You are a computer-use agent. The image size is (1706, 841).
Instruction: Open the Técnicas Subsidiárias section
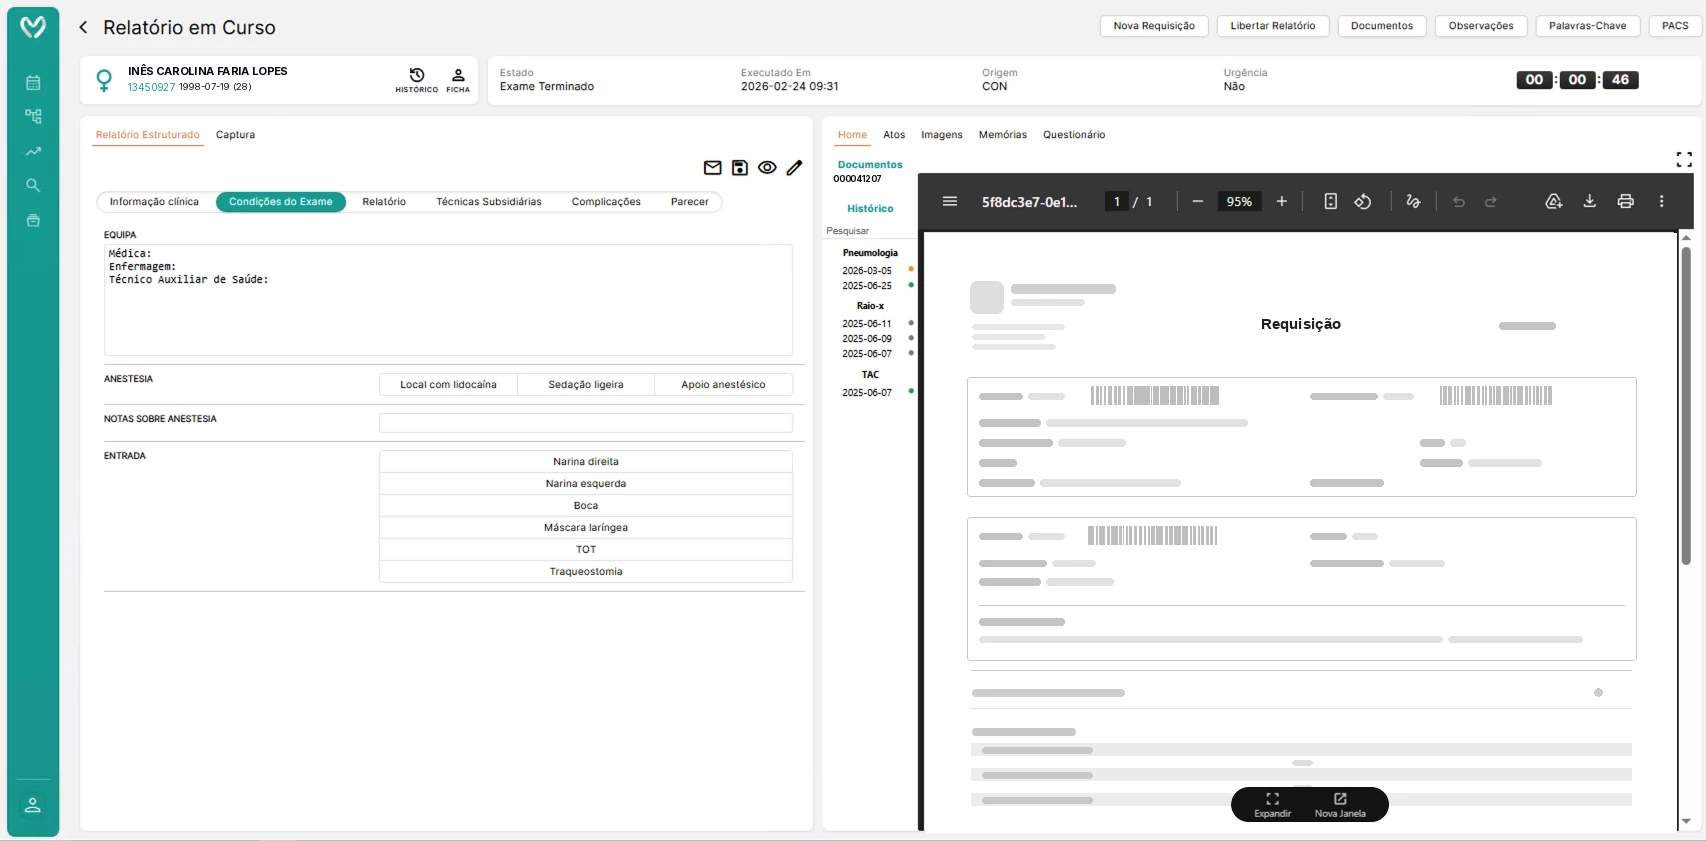click(x=489, y=202)
